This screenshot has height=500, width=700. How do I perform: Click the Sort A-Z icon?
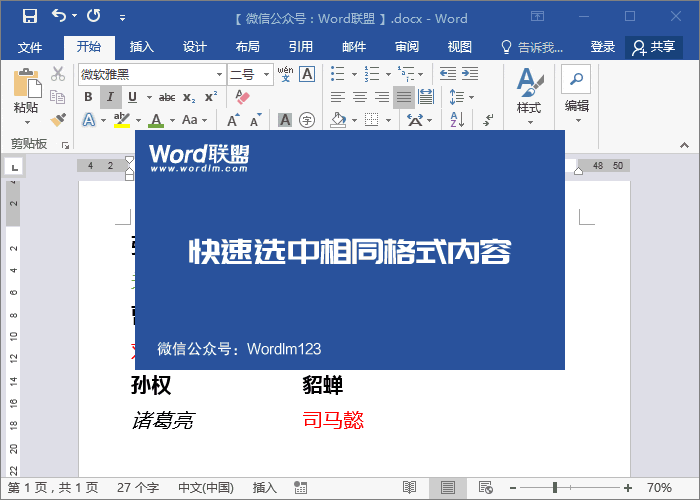[457, 120]
